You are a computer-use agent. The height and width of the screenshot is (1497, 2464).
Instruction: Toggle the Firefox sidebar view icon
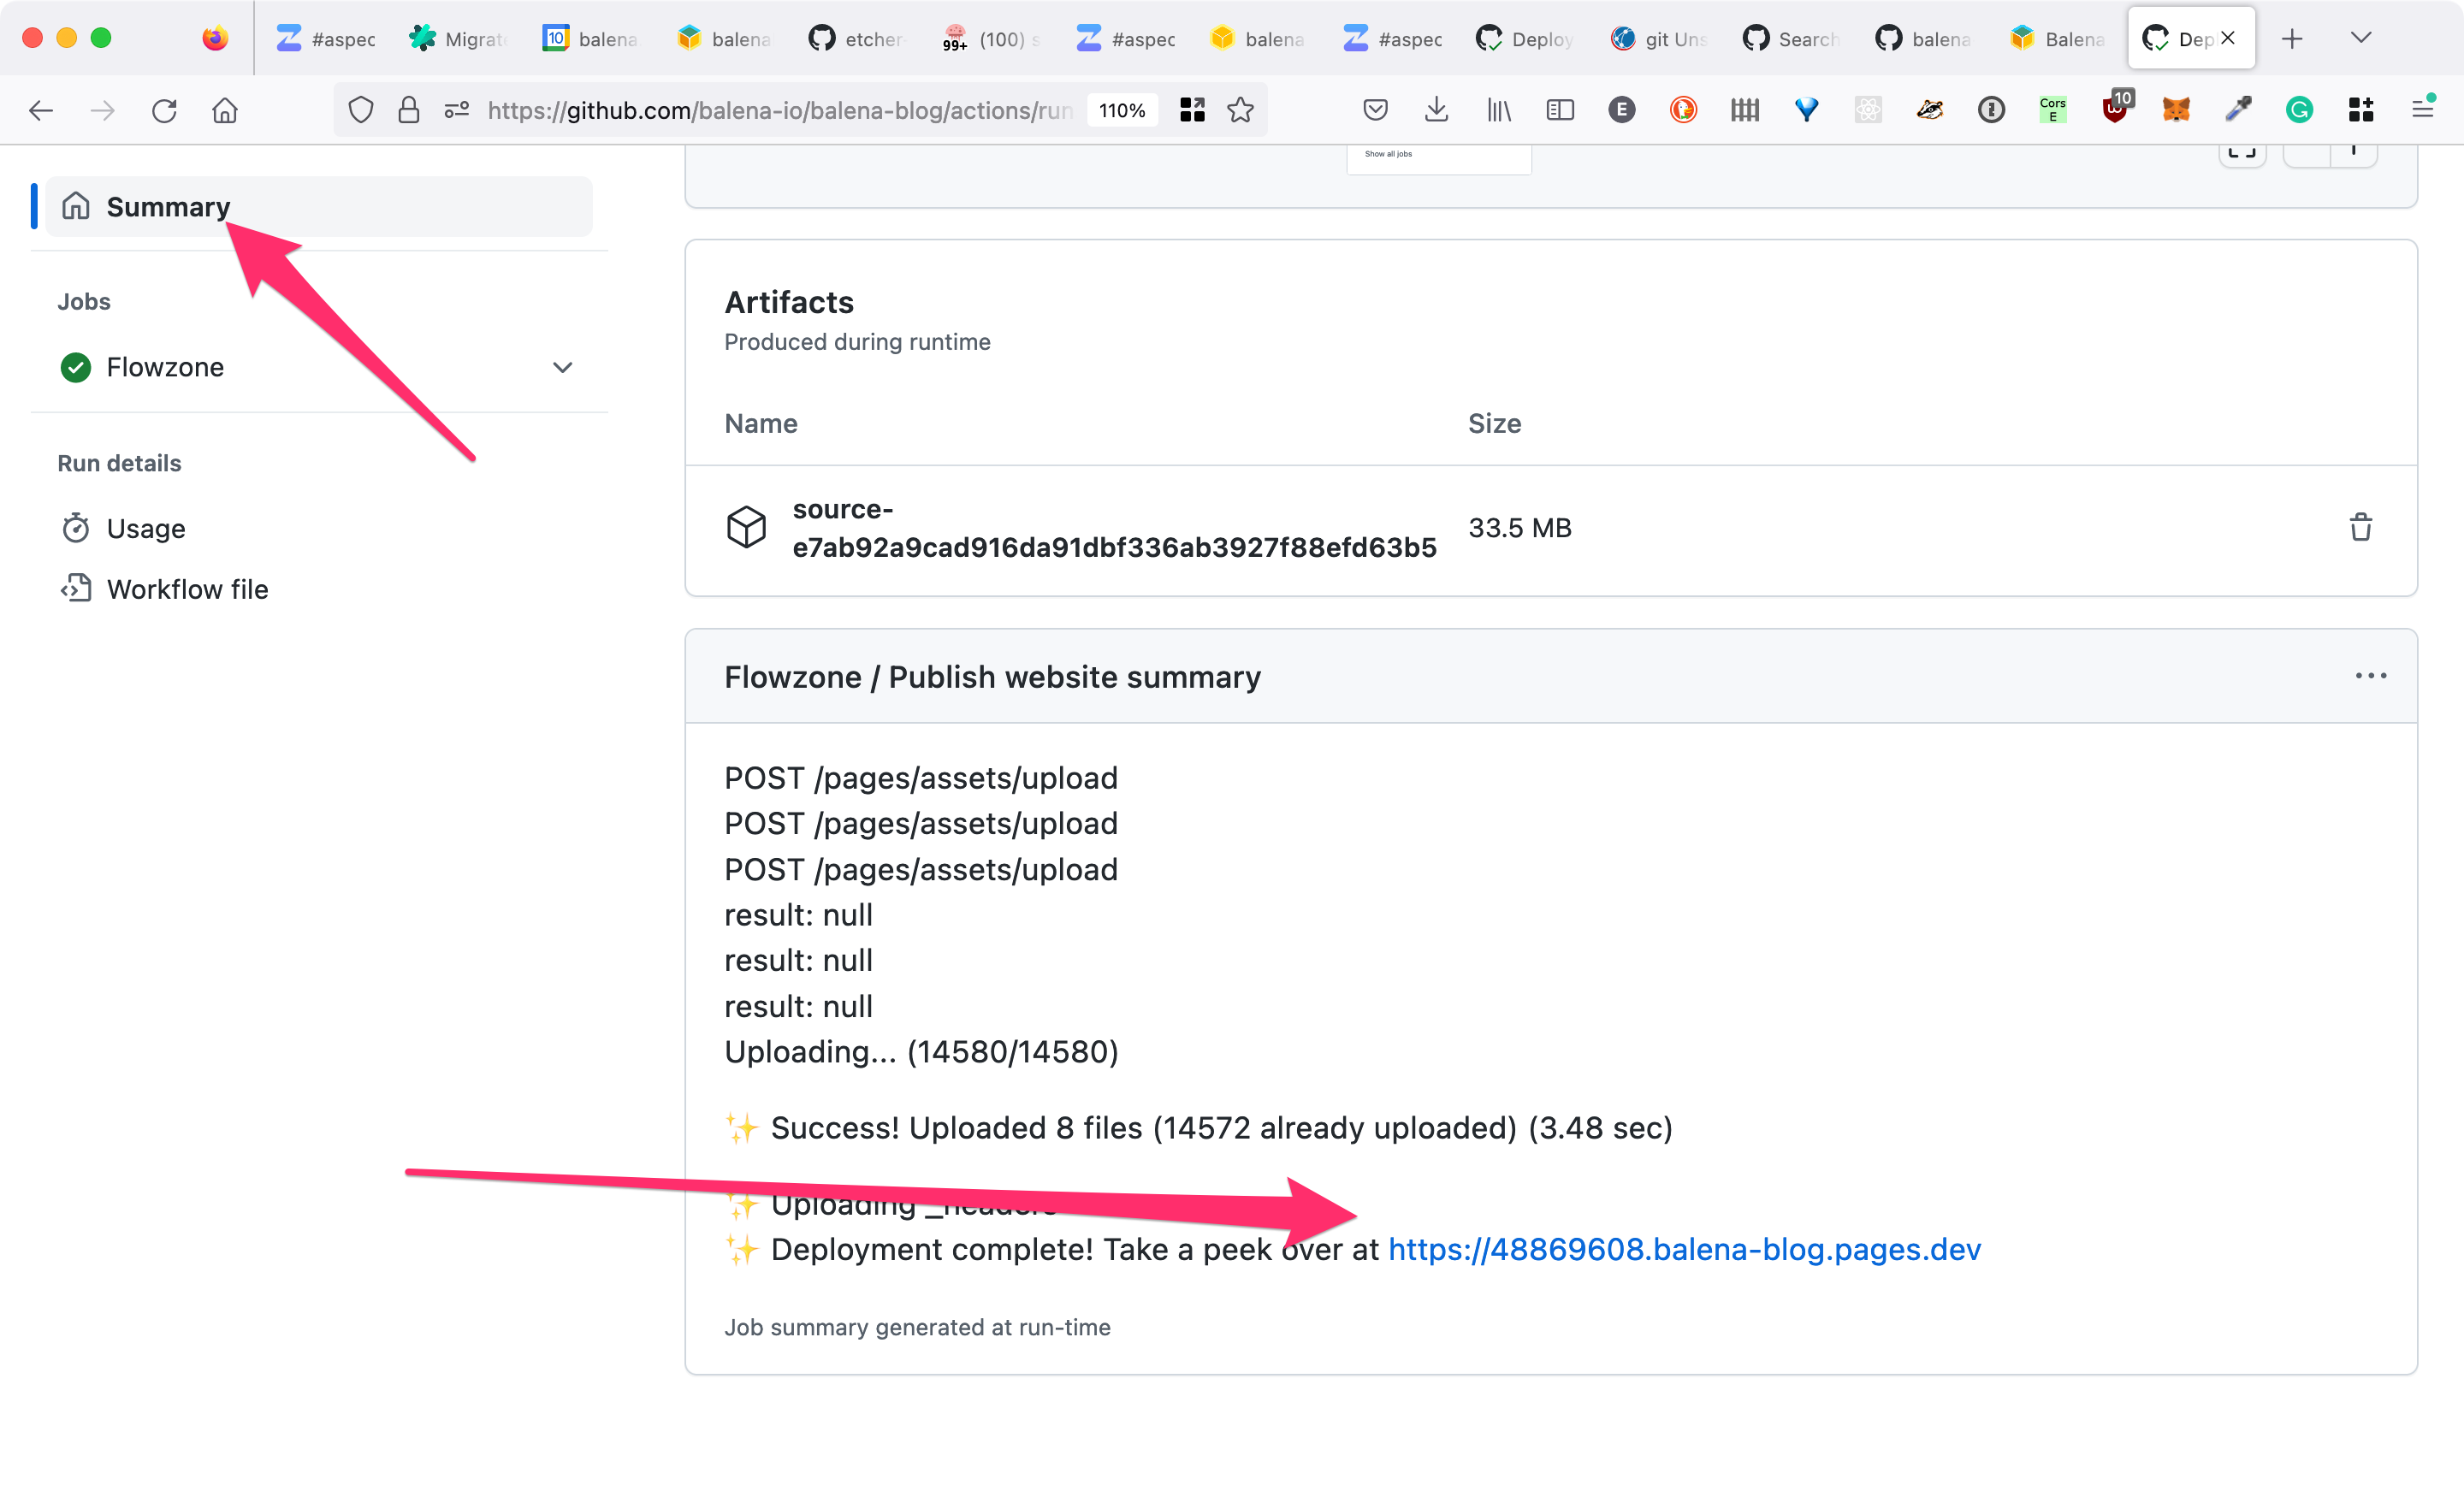pos(1560,110)
